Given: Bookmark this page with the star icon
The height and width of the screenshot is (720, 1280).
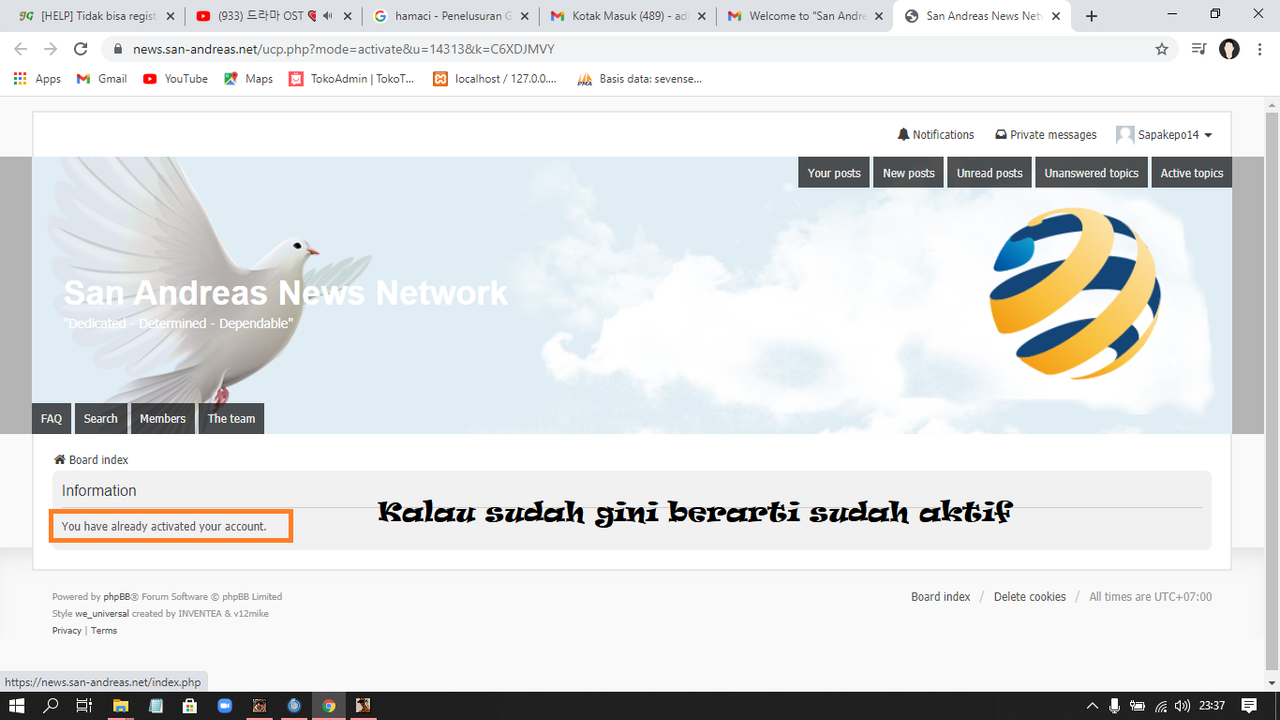Looking at the screenshot, I should point(1161,49).
